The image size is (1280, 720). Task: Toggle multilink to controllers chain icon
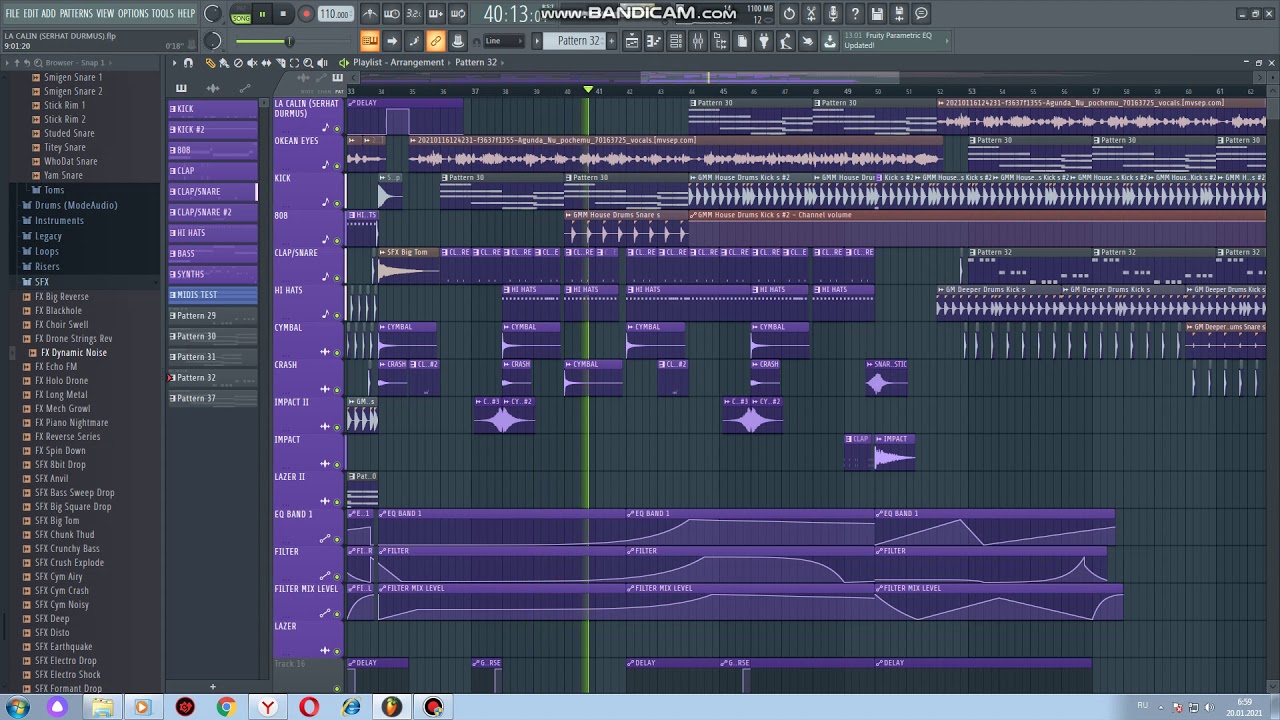tap(435, 41)
